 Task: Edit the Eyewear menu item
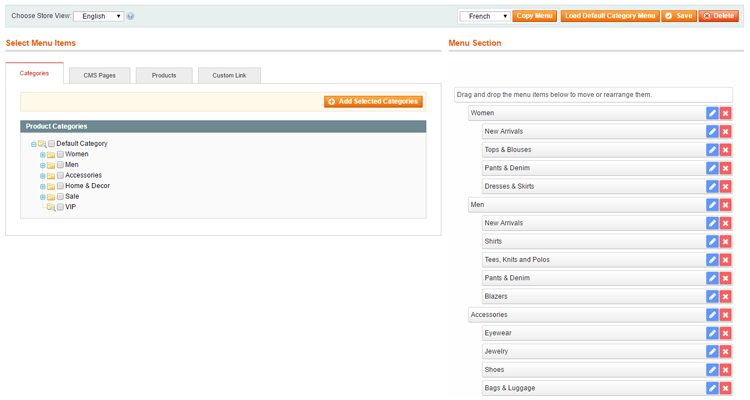pos(712,333)
